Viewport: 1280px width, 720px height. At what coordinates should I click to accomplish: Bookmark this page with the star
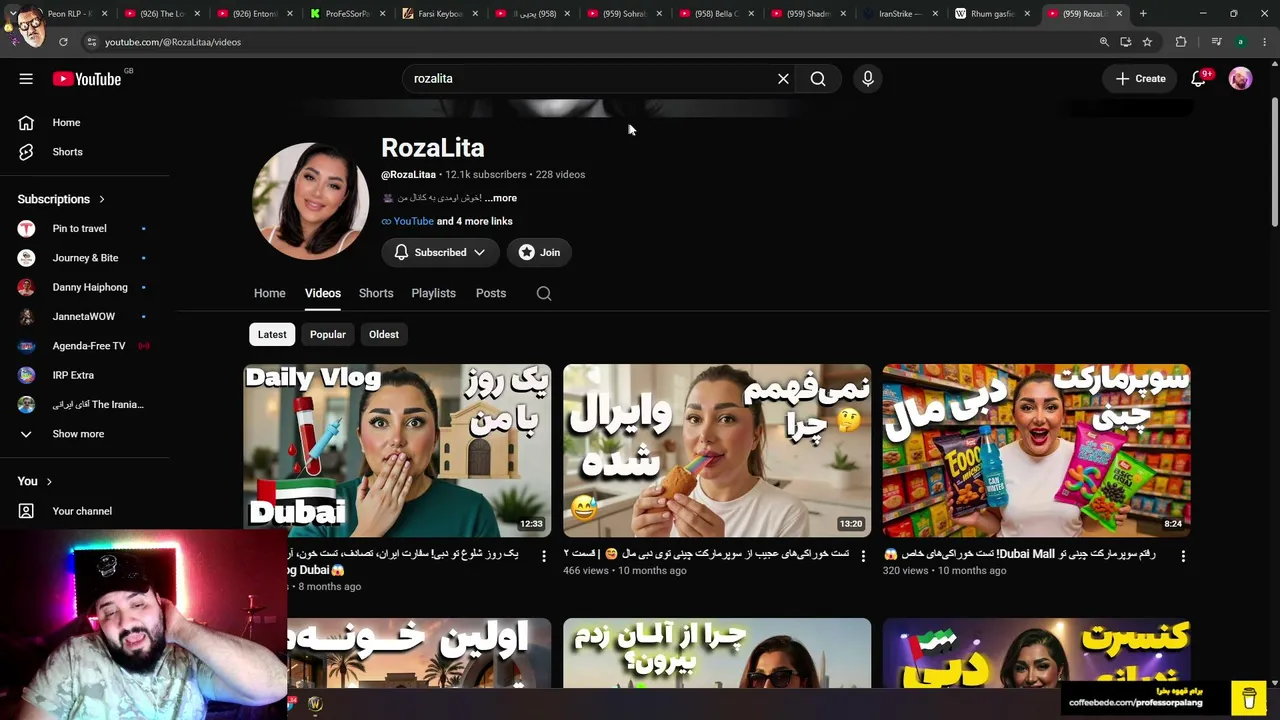(1147, 42)
